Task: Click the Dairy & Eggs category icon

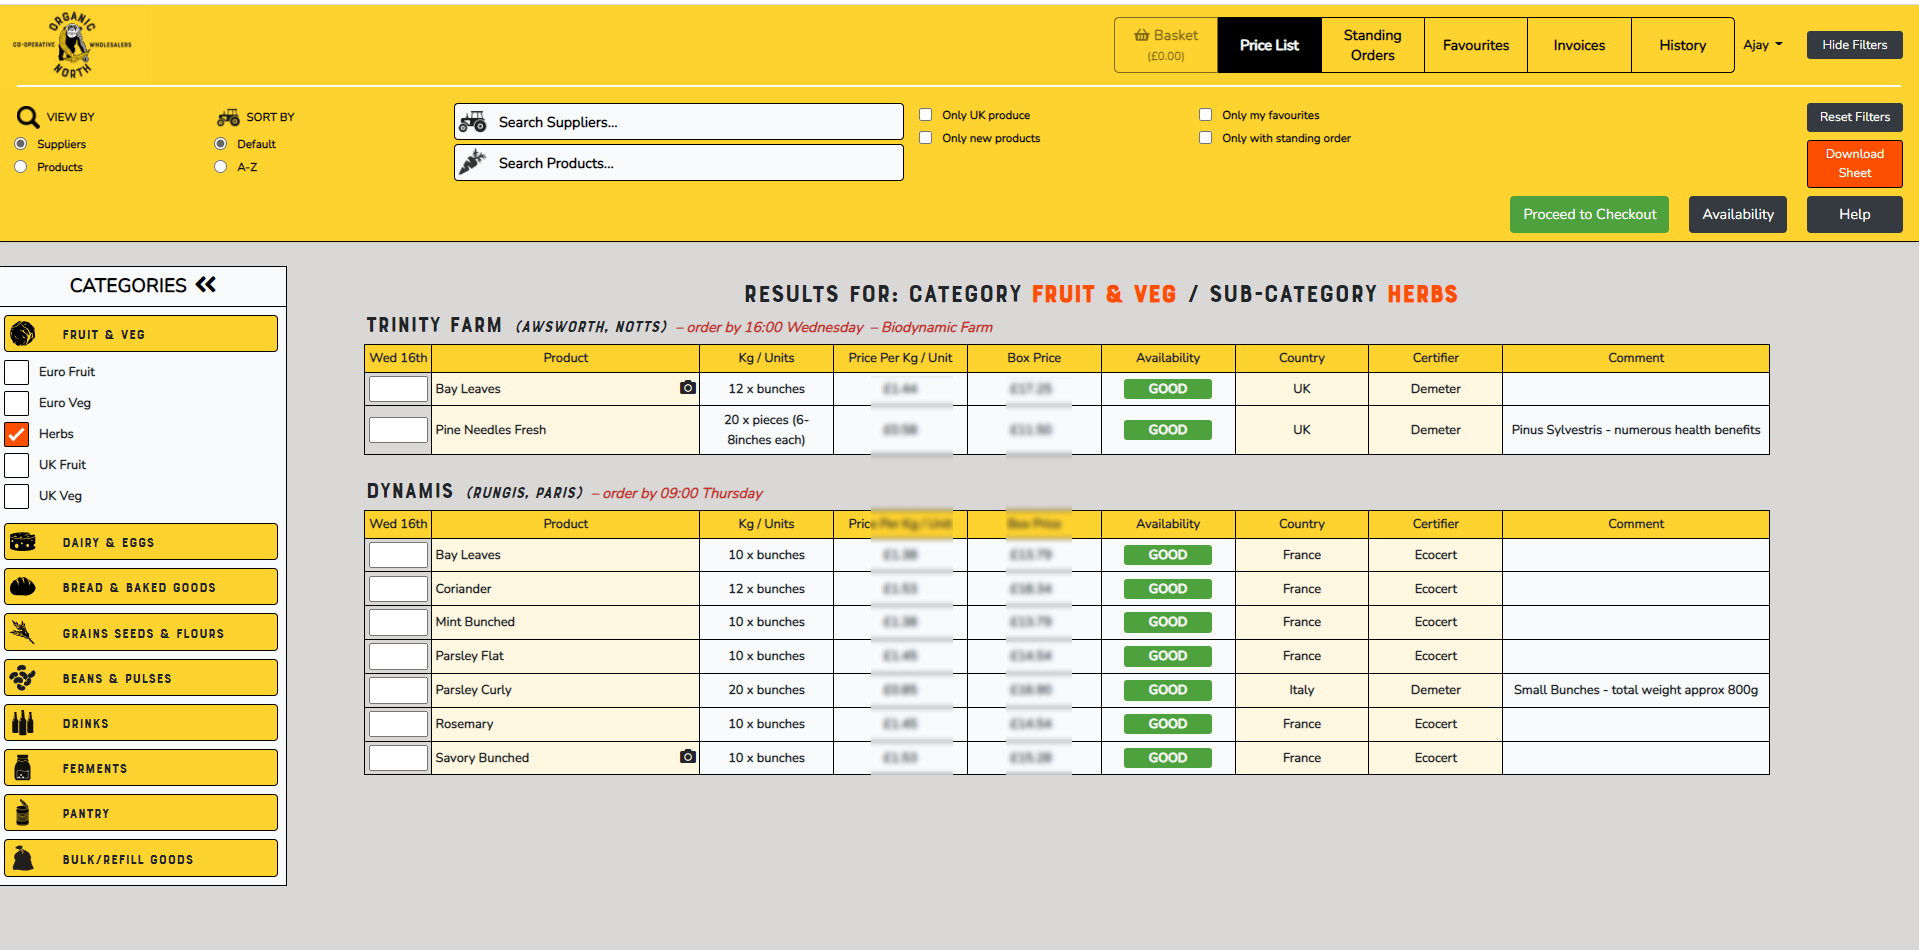Action: [x=23, y=542]
